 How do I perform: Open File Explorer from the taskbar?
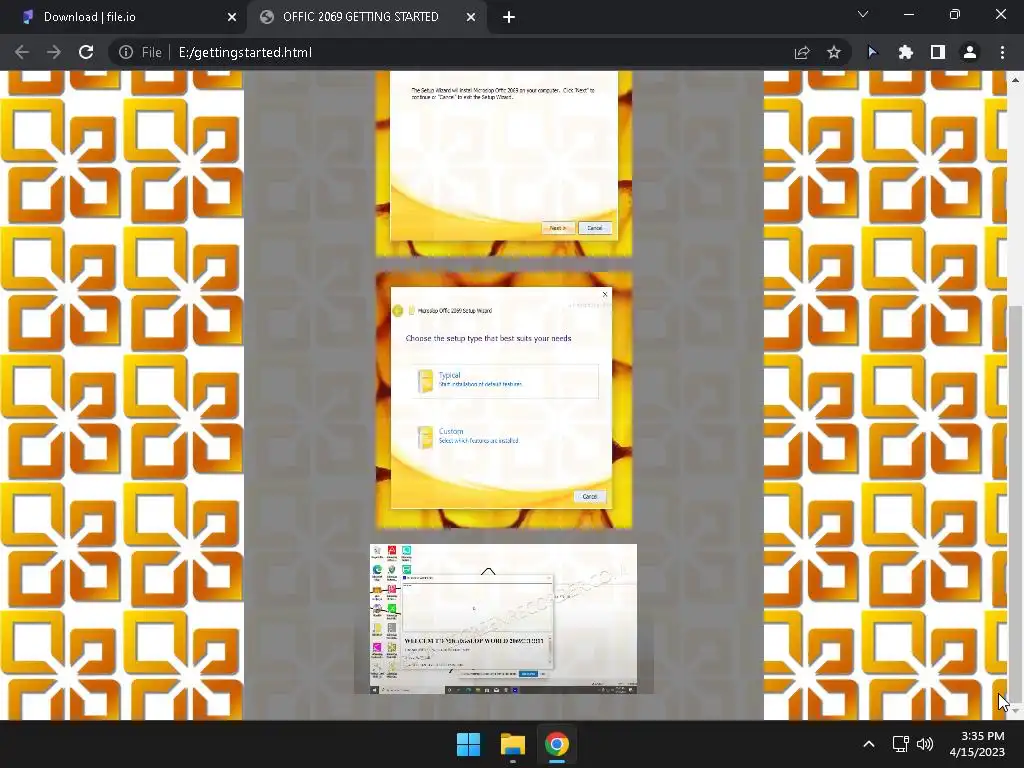pyautogui.click(x=513, y=744)
